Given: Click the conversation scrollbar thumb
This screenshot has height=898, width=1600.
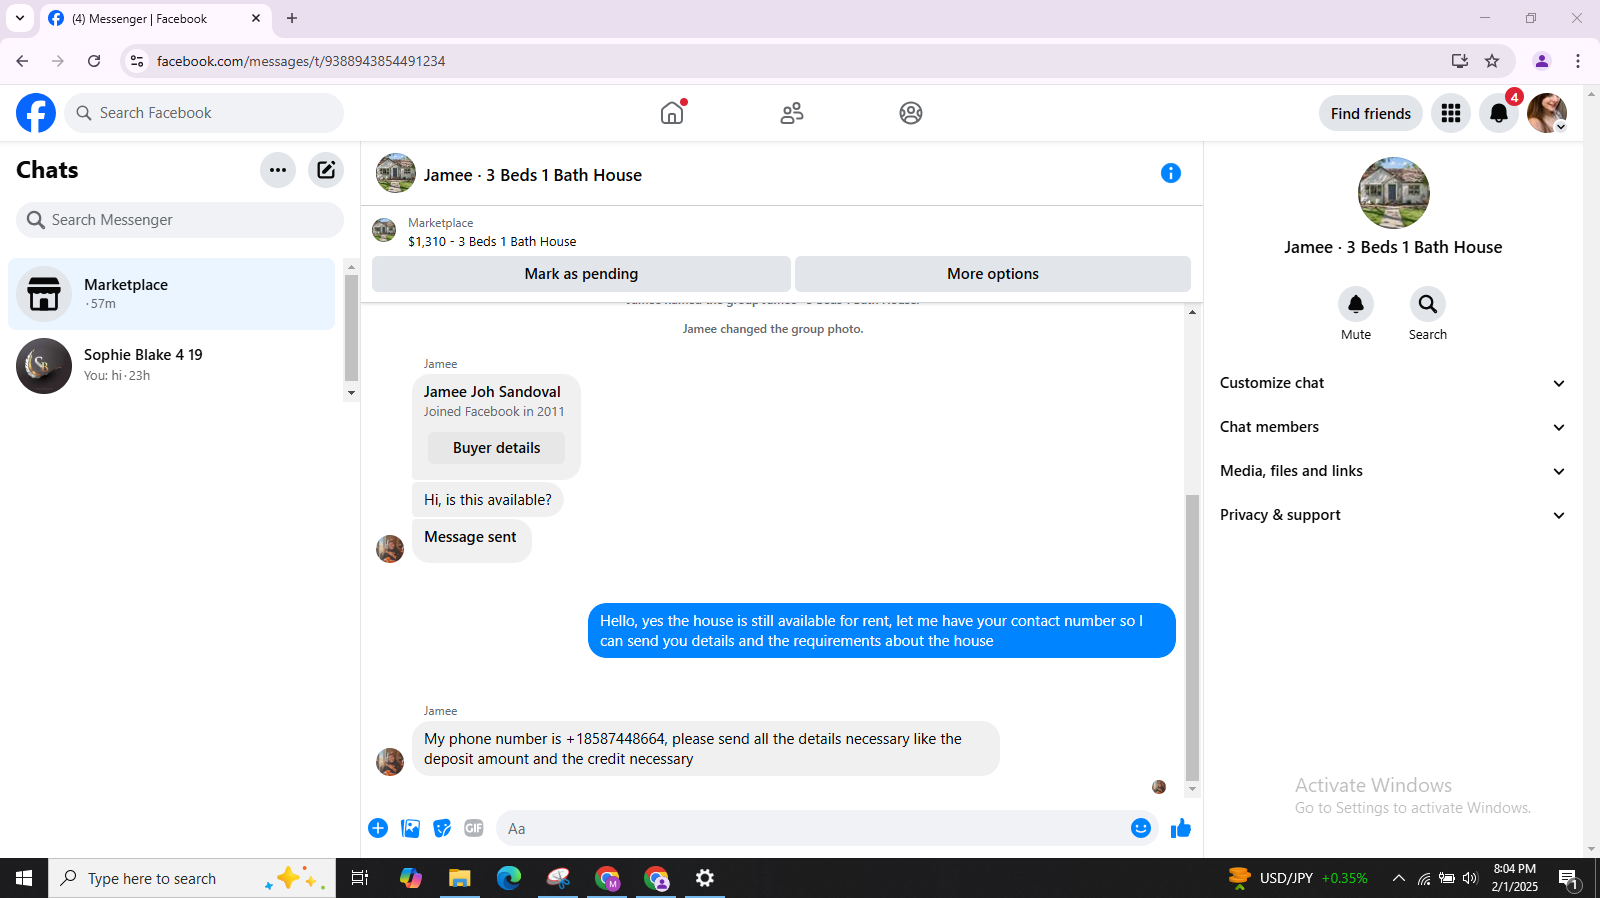Looking at the screenshot, I should coord(1192,637).
